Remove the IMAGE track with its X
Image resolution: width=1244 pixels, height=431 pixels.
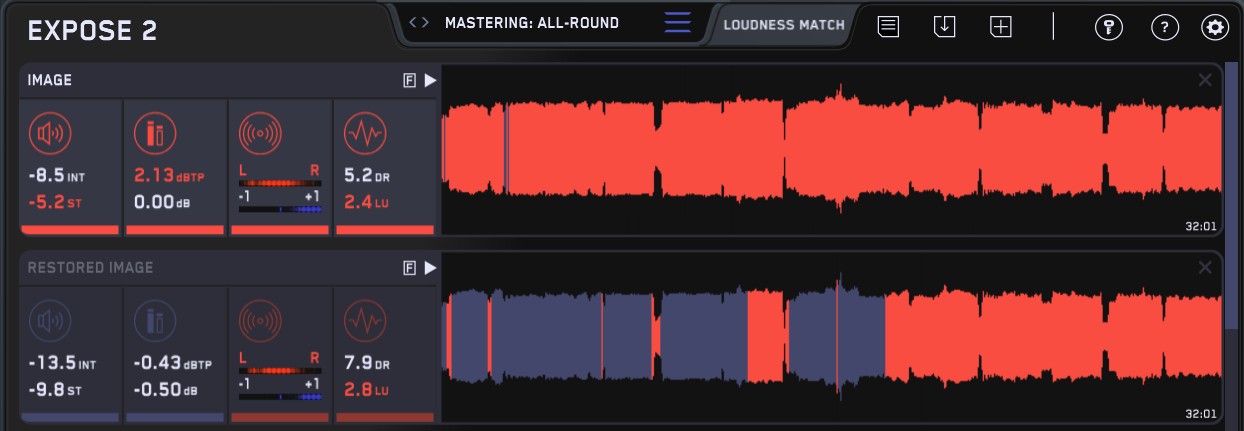1205,80
